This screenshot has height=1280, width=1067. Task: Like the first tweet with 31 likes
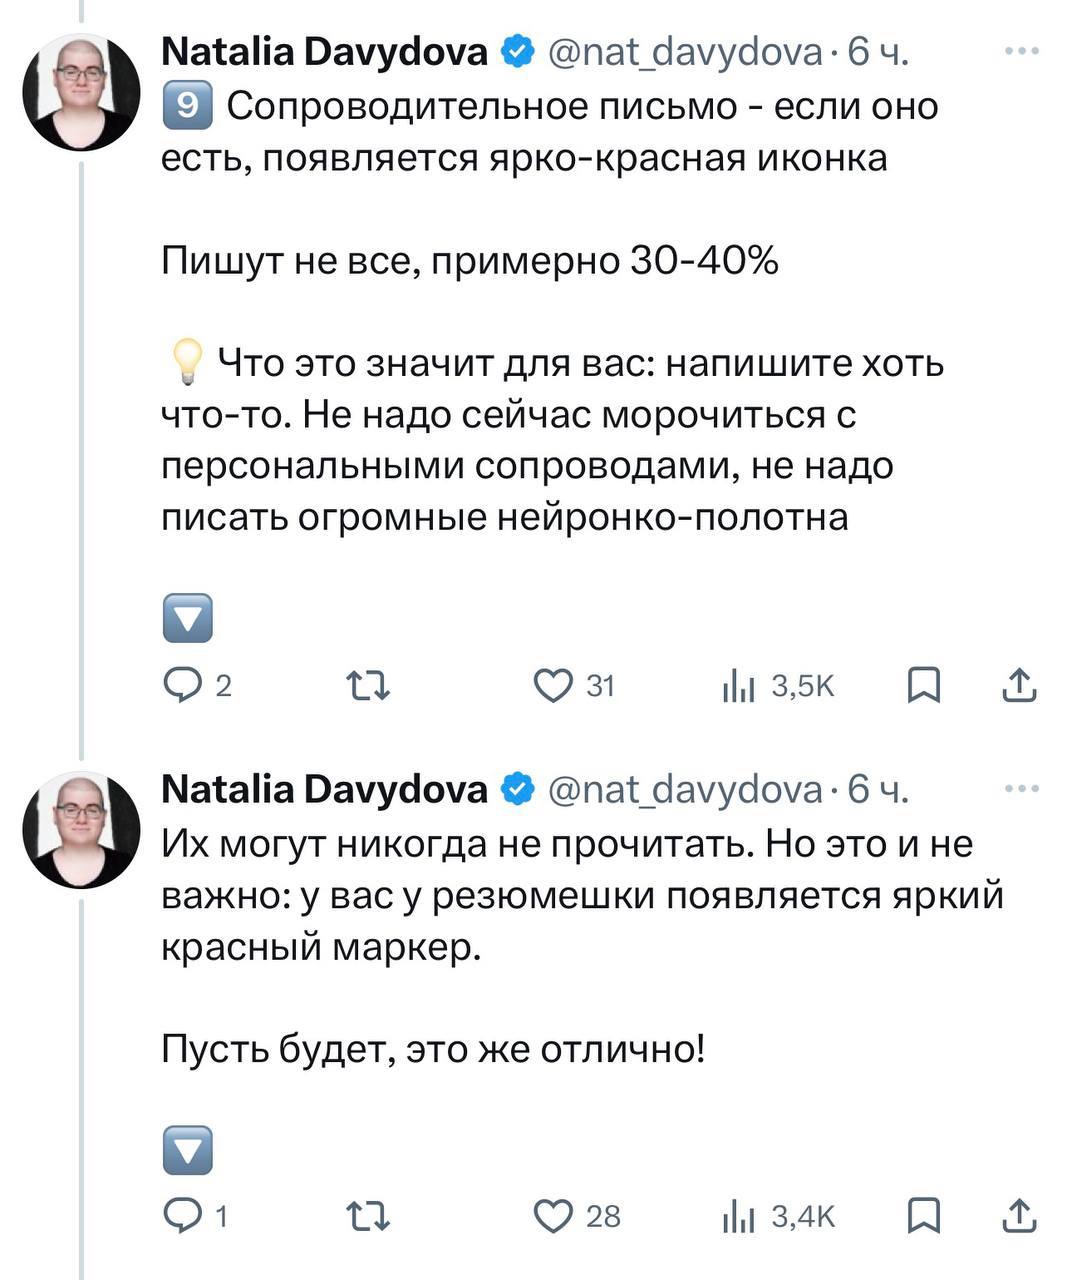click(552, 686)
